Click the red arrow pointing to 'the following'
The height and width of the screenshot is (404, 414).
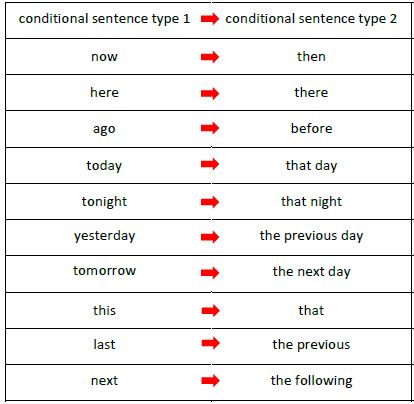pyautogui.click(x=211, y=380)
